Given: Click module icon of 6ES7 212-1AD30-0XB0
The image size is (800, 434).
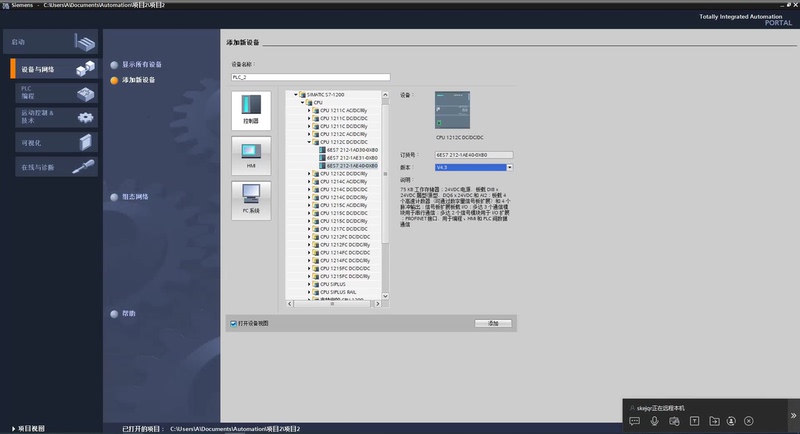Looking at the screenshot, I should pos(322,150).
